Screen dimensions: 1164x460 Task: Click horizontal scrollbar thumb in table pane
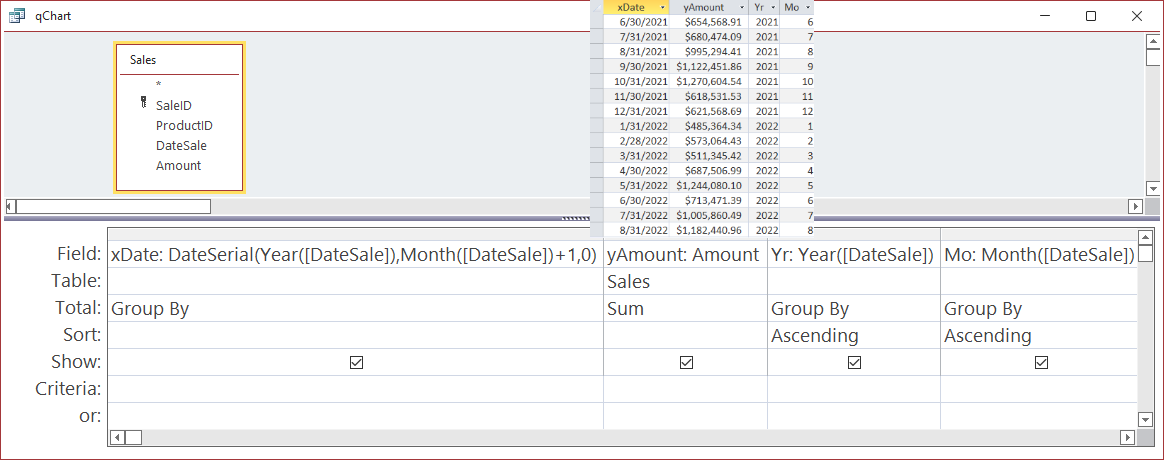pyautogui.click(x=113, y=206)
